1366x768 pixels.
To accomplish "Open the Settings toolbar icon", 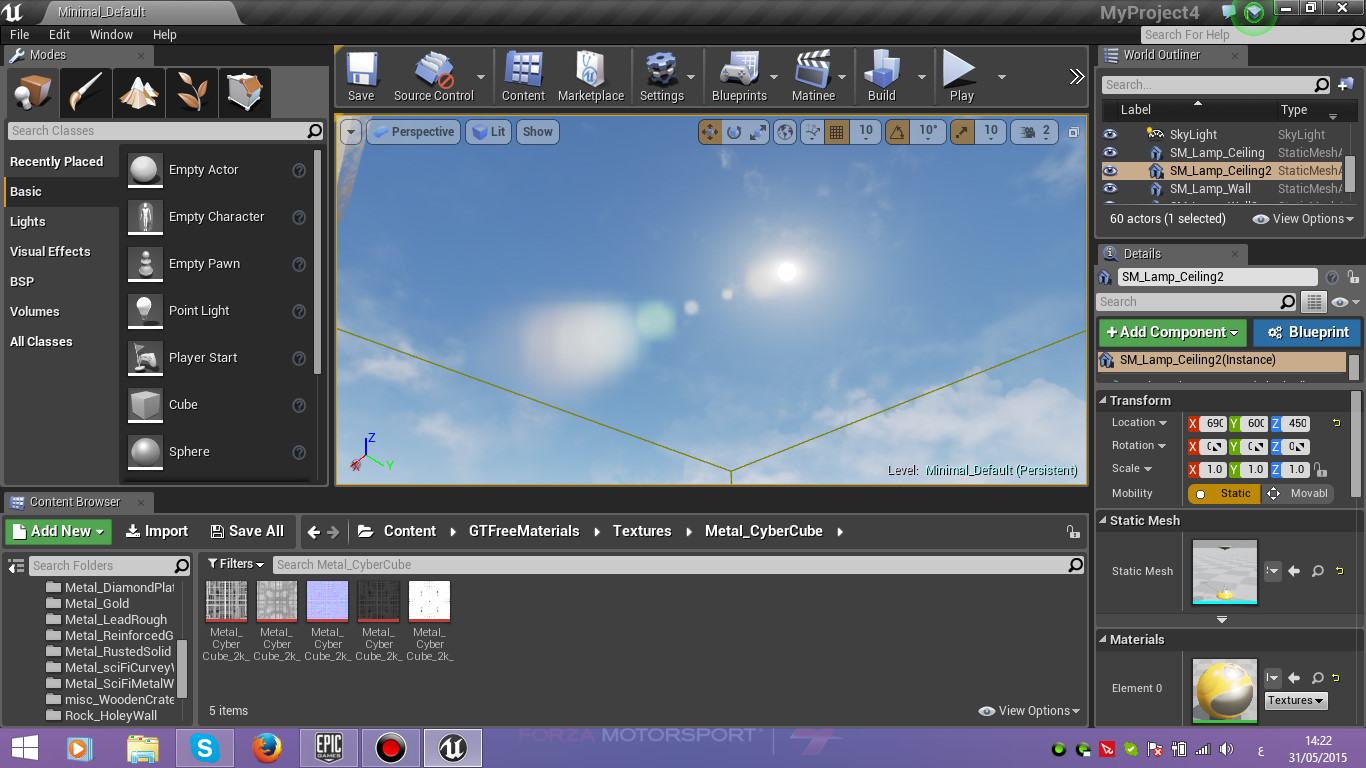I will click(x=661, y=76).
